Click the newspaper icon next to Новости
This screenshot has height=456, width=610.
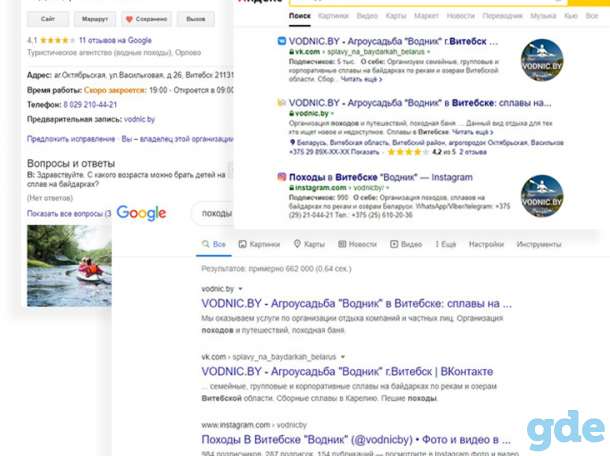click(x=342, y=244)
